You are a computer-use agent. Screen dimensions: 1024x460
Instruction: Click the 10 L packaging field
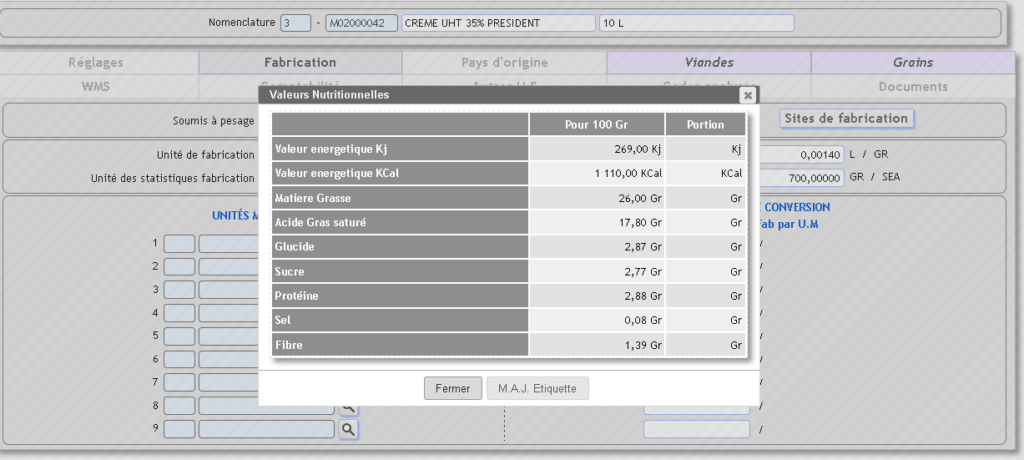point(696,23)
